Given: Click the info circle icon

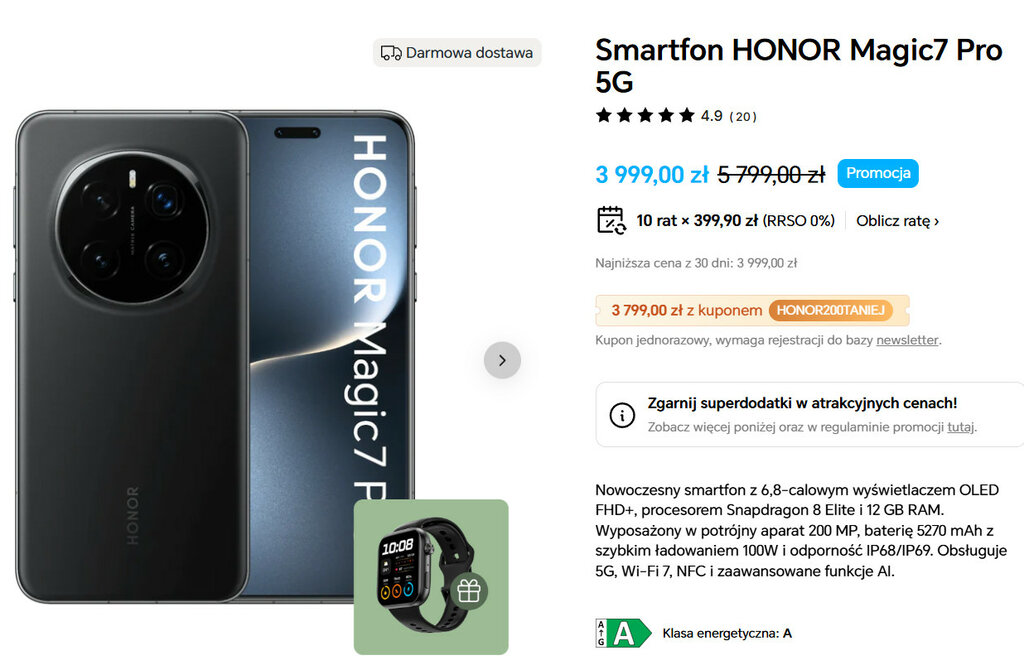Looking at the screenshot, I should click(622, 415).
